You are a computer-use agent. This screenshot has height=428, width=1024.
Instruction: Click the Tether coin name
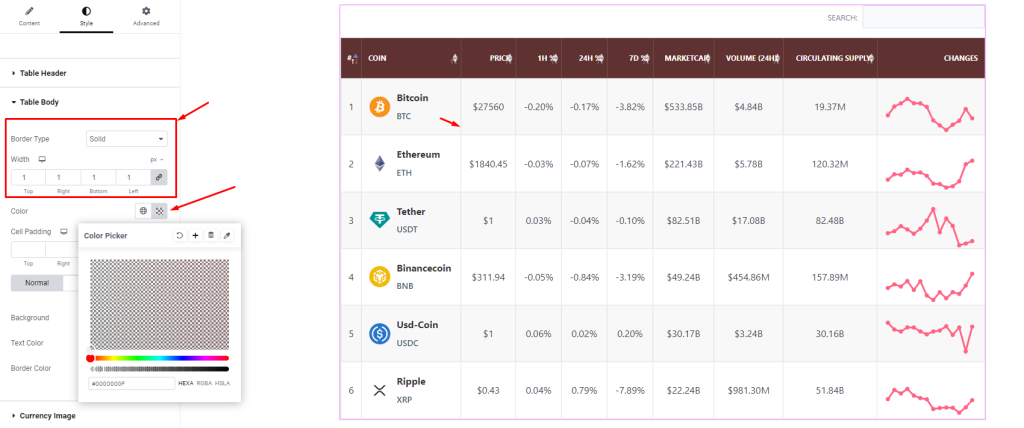pyautogui.click(x=411, y=212)
